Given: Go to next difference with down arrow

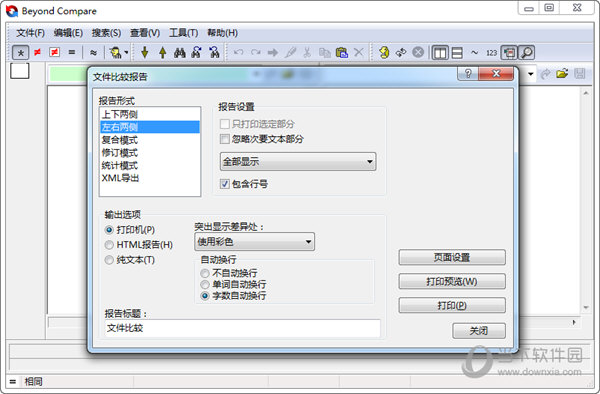Looking at the screenshot, I should 145,52.
